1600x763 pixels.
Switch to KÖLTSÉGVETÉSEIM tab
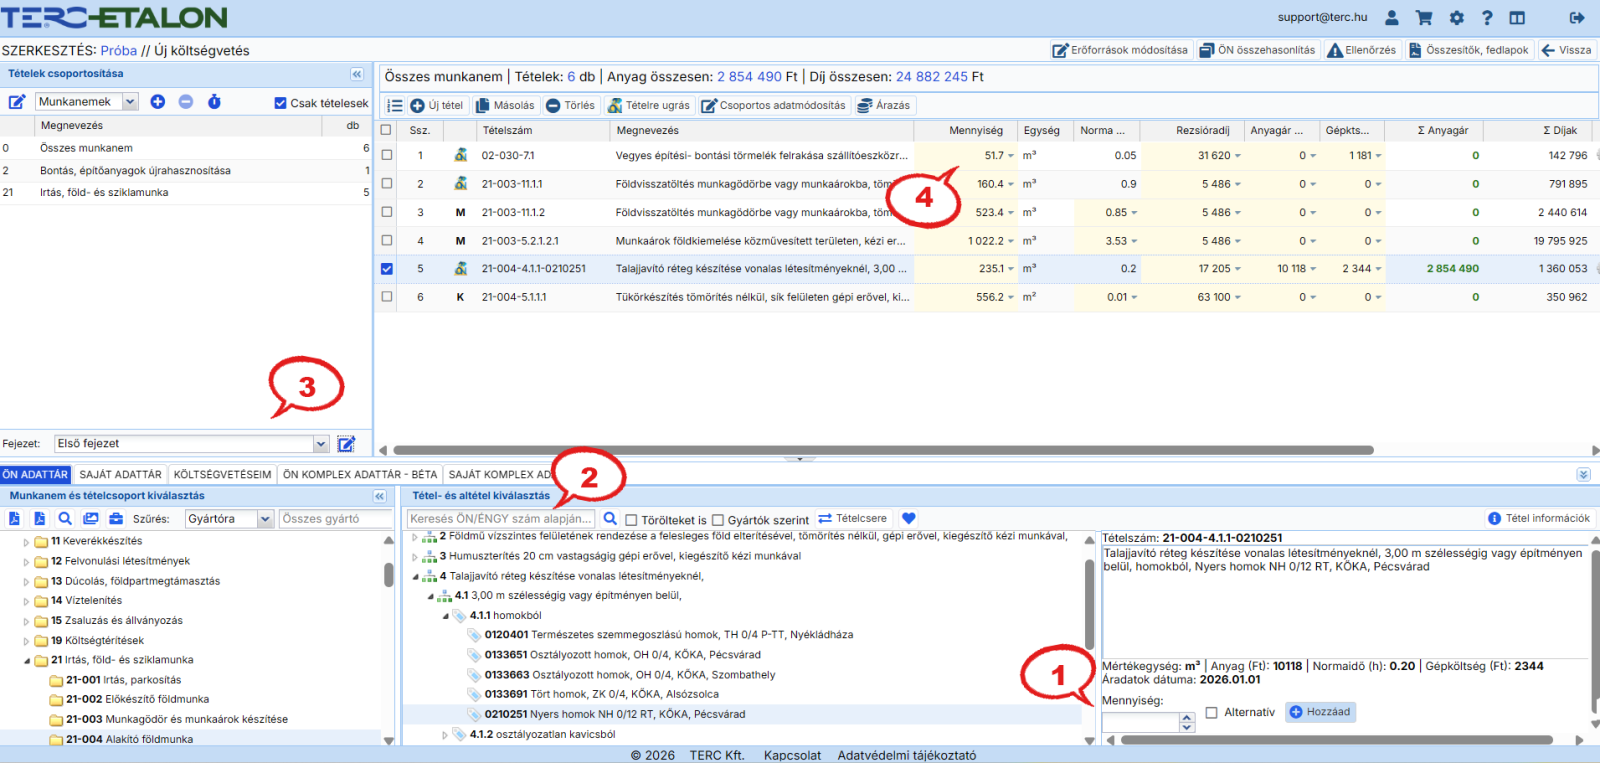[x=222, y=475]
